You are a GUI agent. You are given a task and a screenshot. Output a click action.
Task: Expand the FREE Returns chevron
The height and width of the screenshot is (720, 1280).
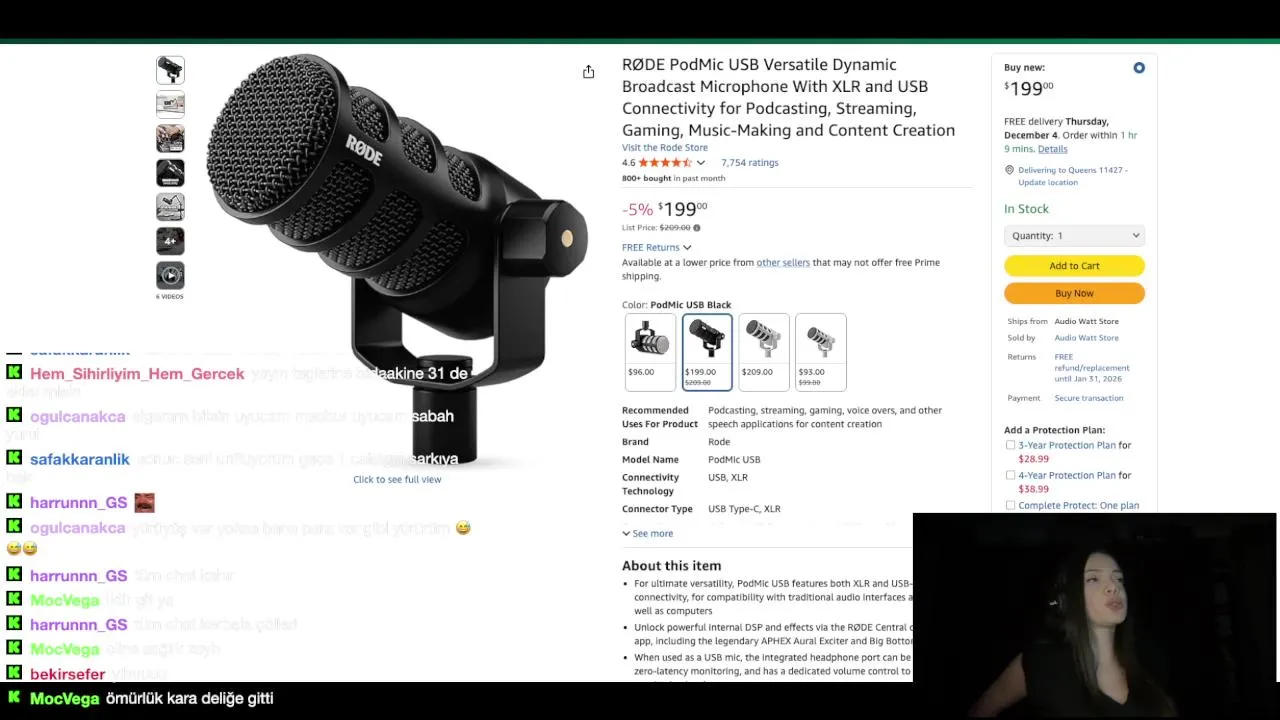pyautogui.click(x=687, y=248)
